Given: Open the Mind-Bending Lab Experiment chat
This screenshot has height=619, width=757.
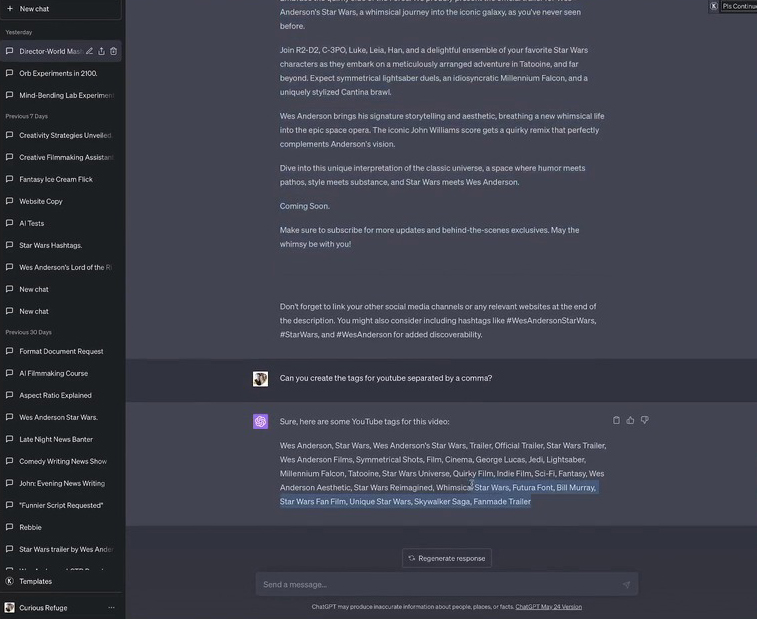Looking at the screenshot, I should (x=61, y=95).
